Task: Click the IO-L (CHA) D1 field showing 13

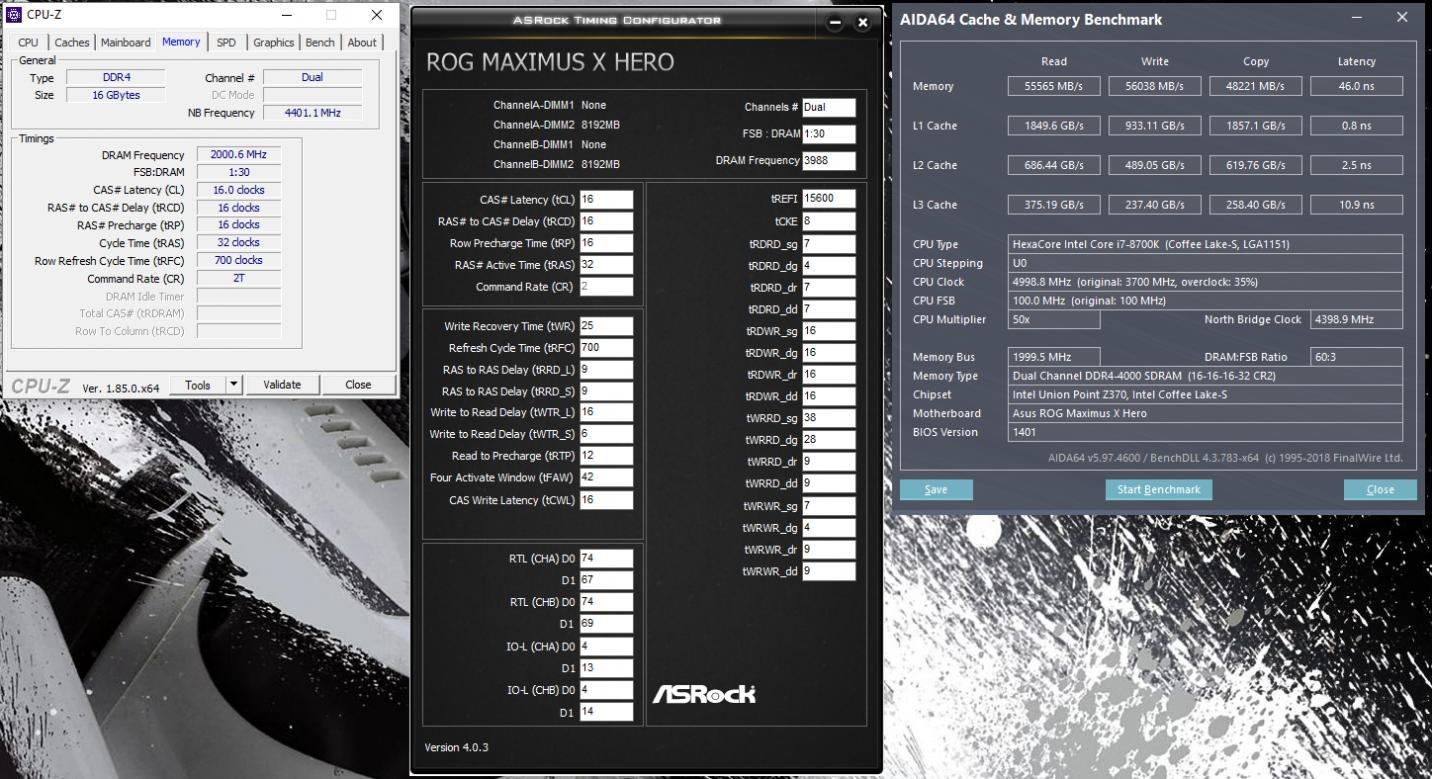Action: pos(606,668)
